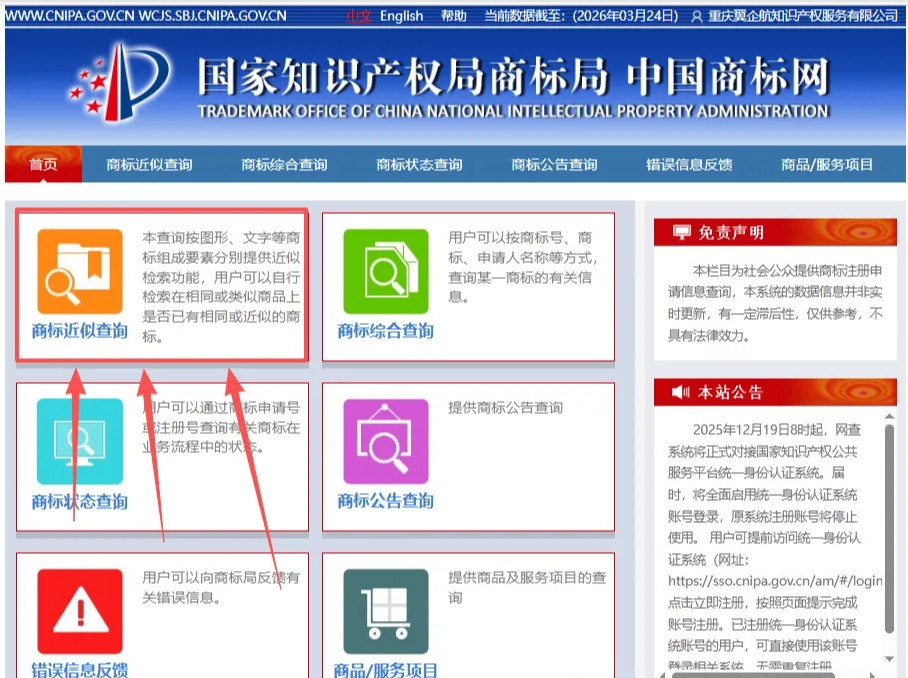The image size is (908, 678).
Task: Click the gray 商品/服务项目 shopping cart icon
Action: pyautogui.click(x=389, y=610)
